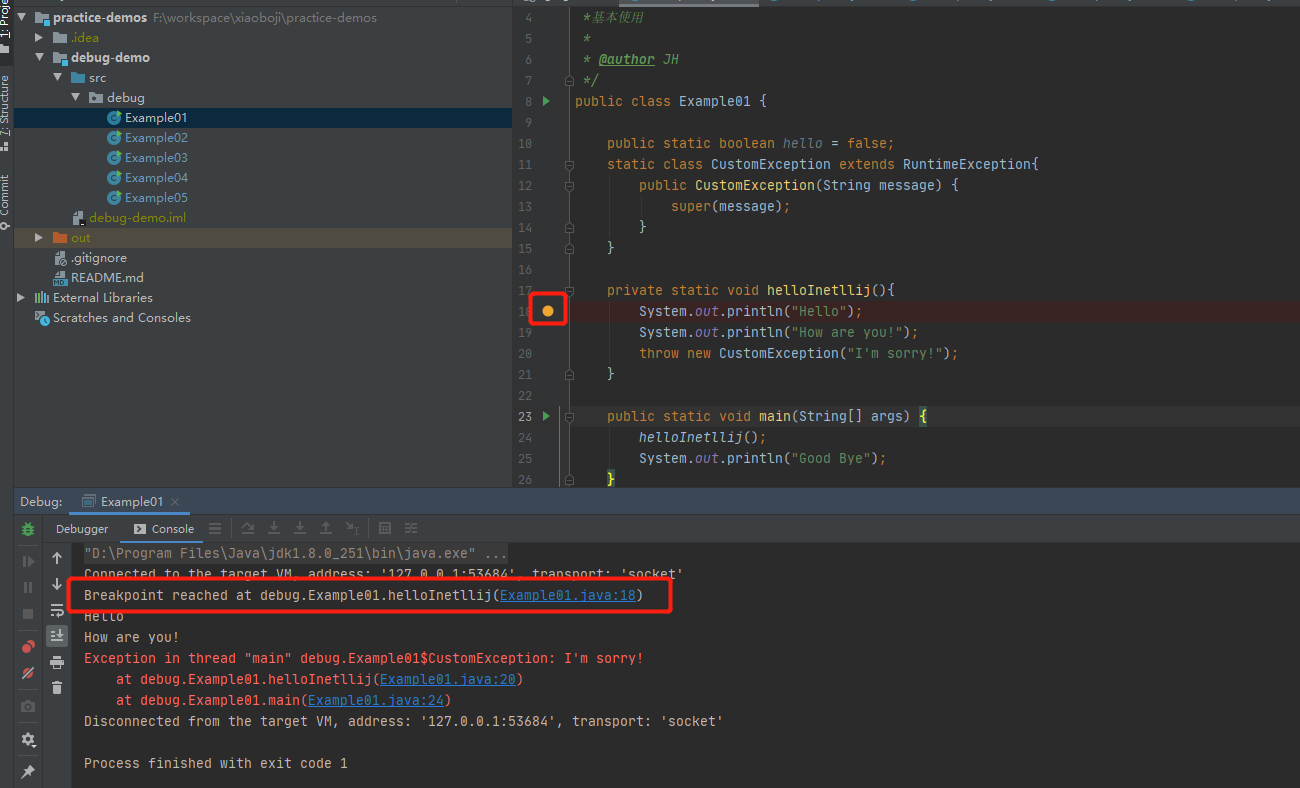Expand the External Libraries node
The image size is (1300, 788).
20,297
